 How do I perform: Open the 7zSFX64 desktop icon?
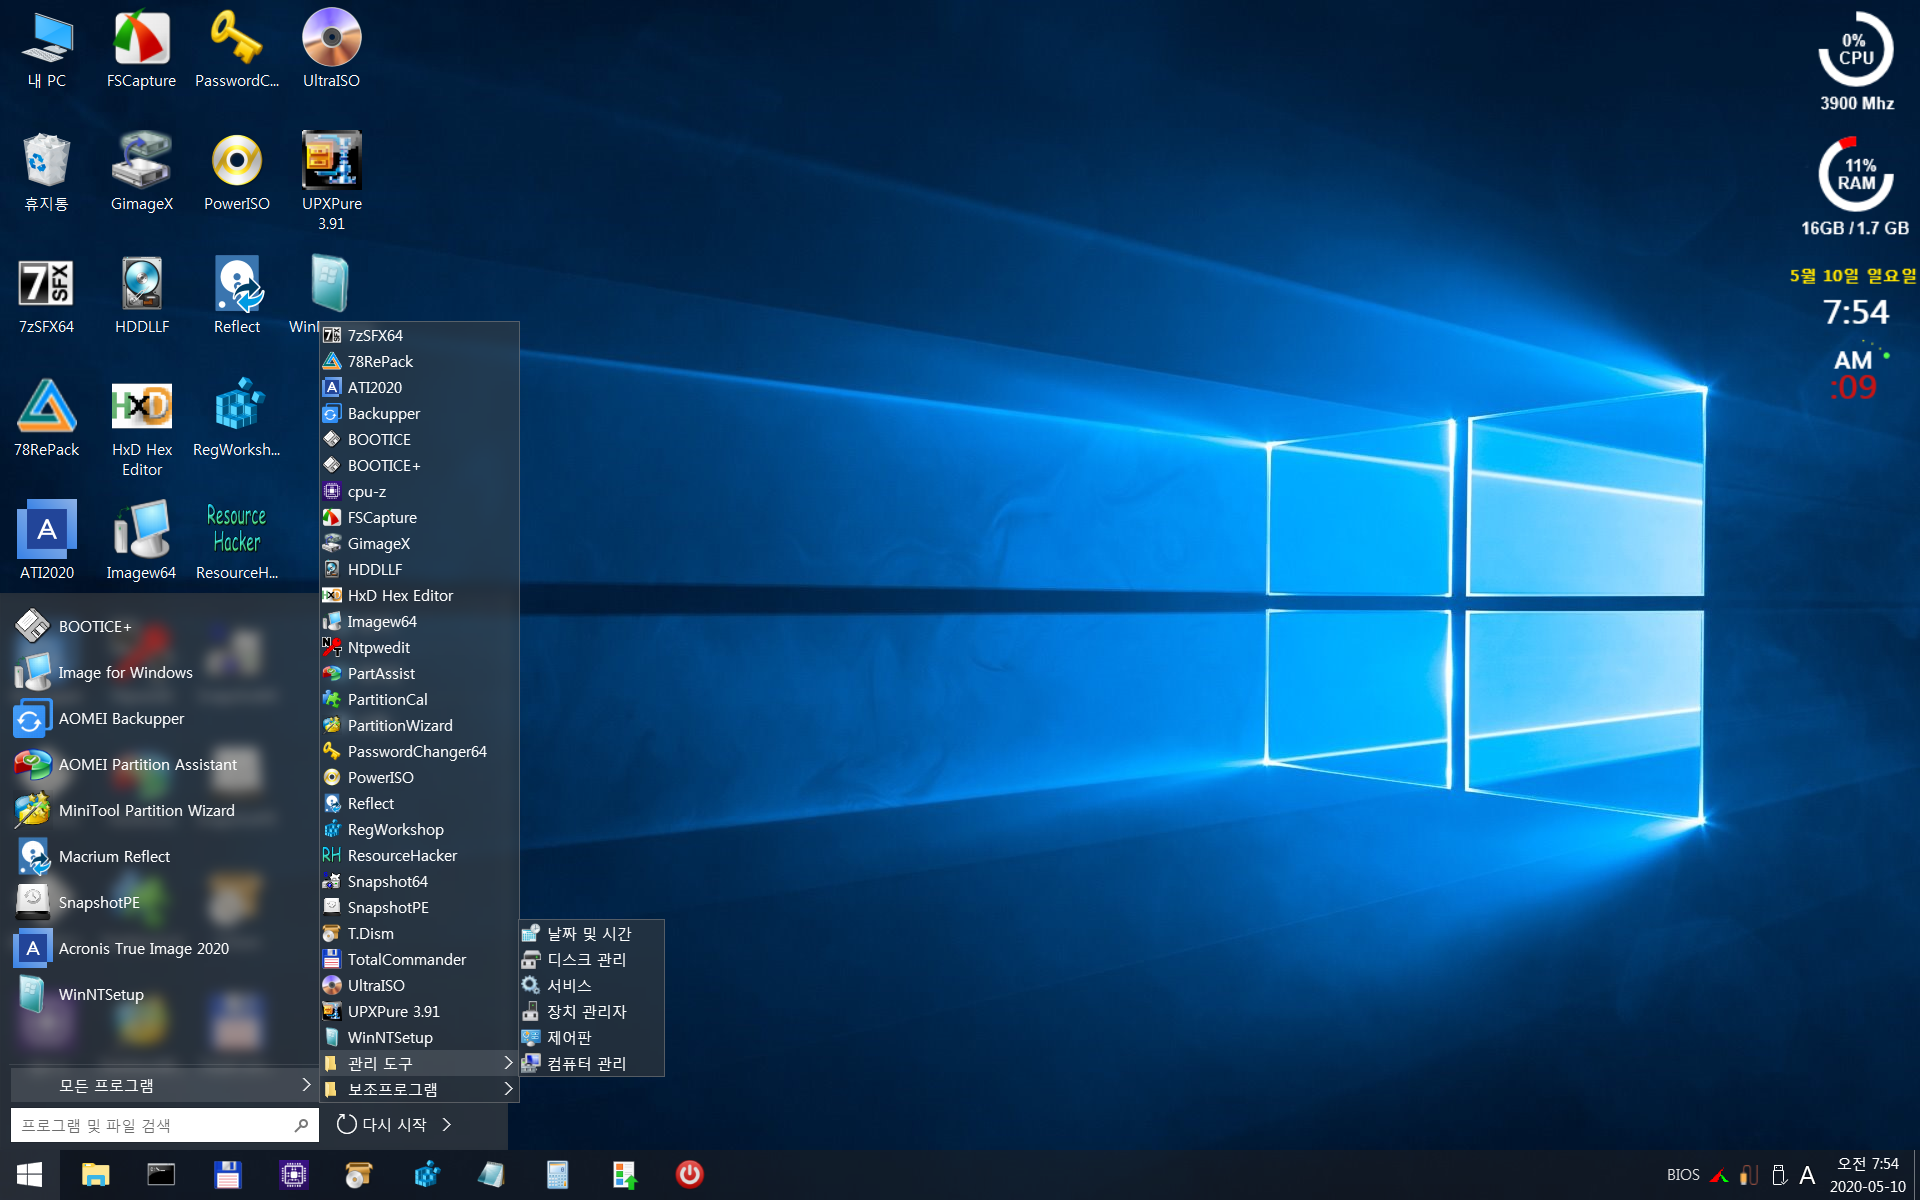click(x=46, y=295)
